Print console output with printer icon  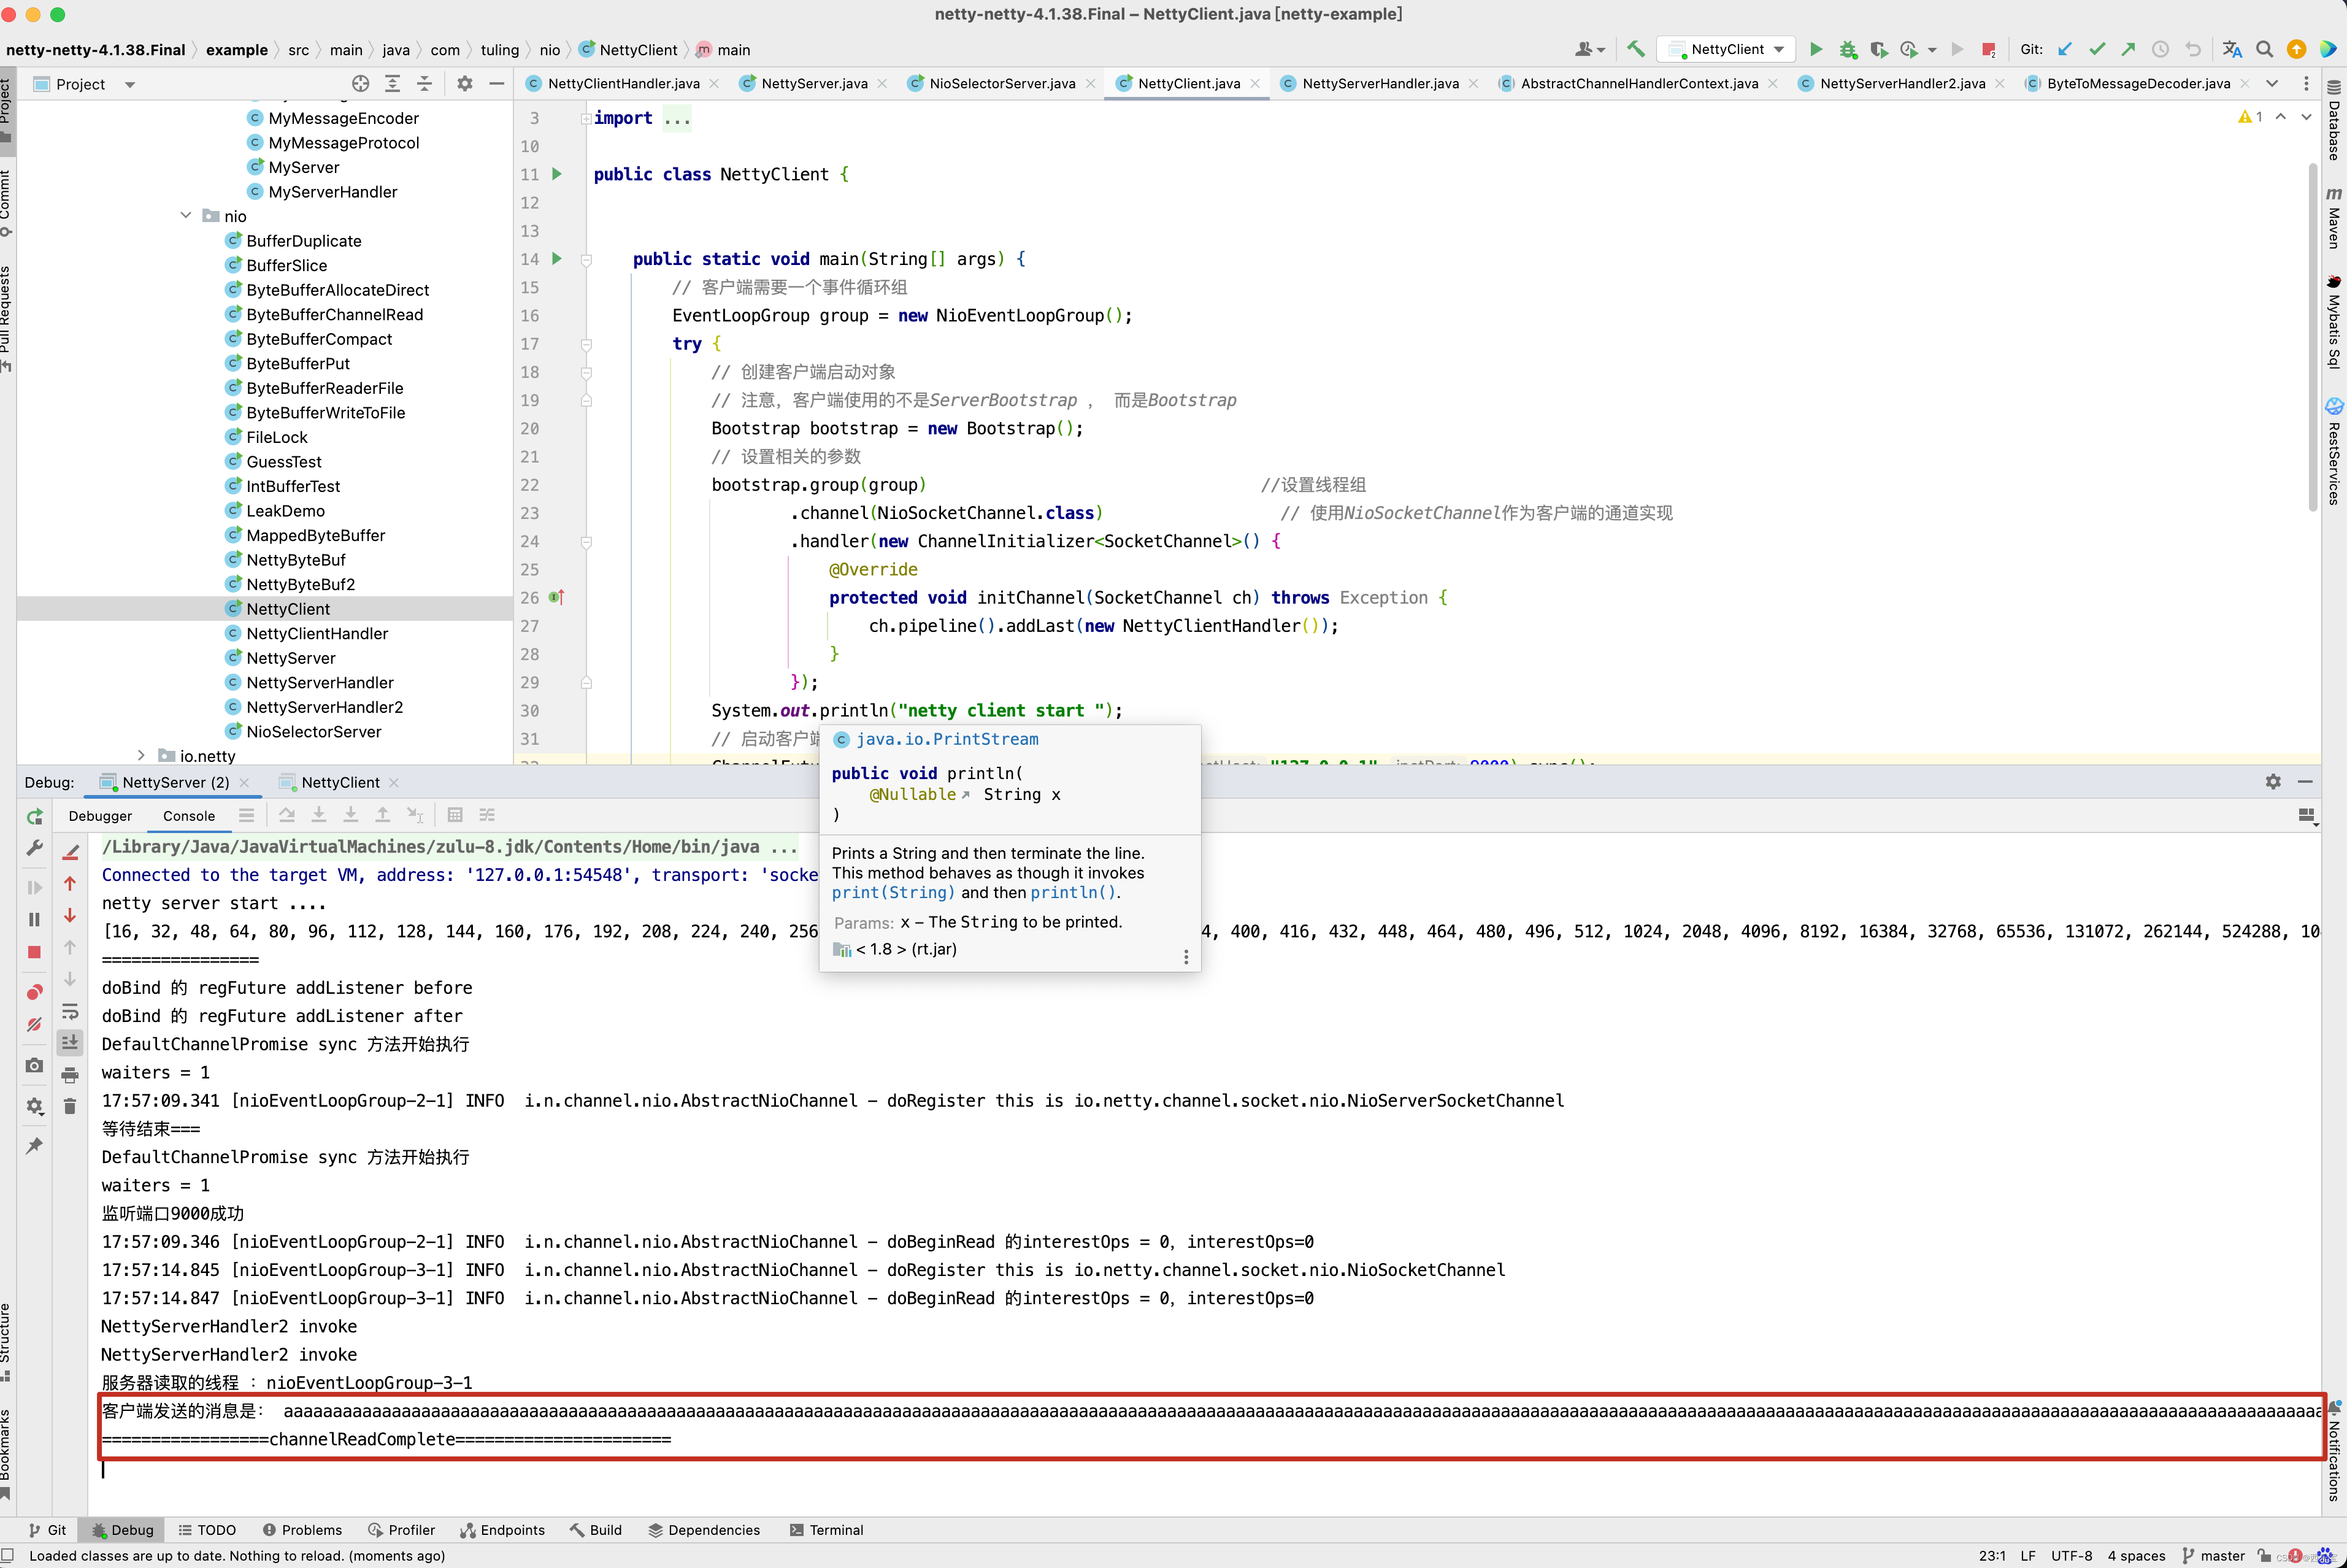(70, 1075)
